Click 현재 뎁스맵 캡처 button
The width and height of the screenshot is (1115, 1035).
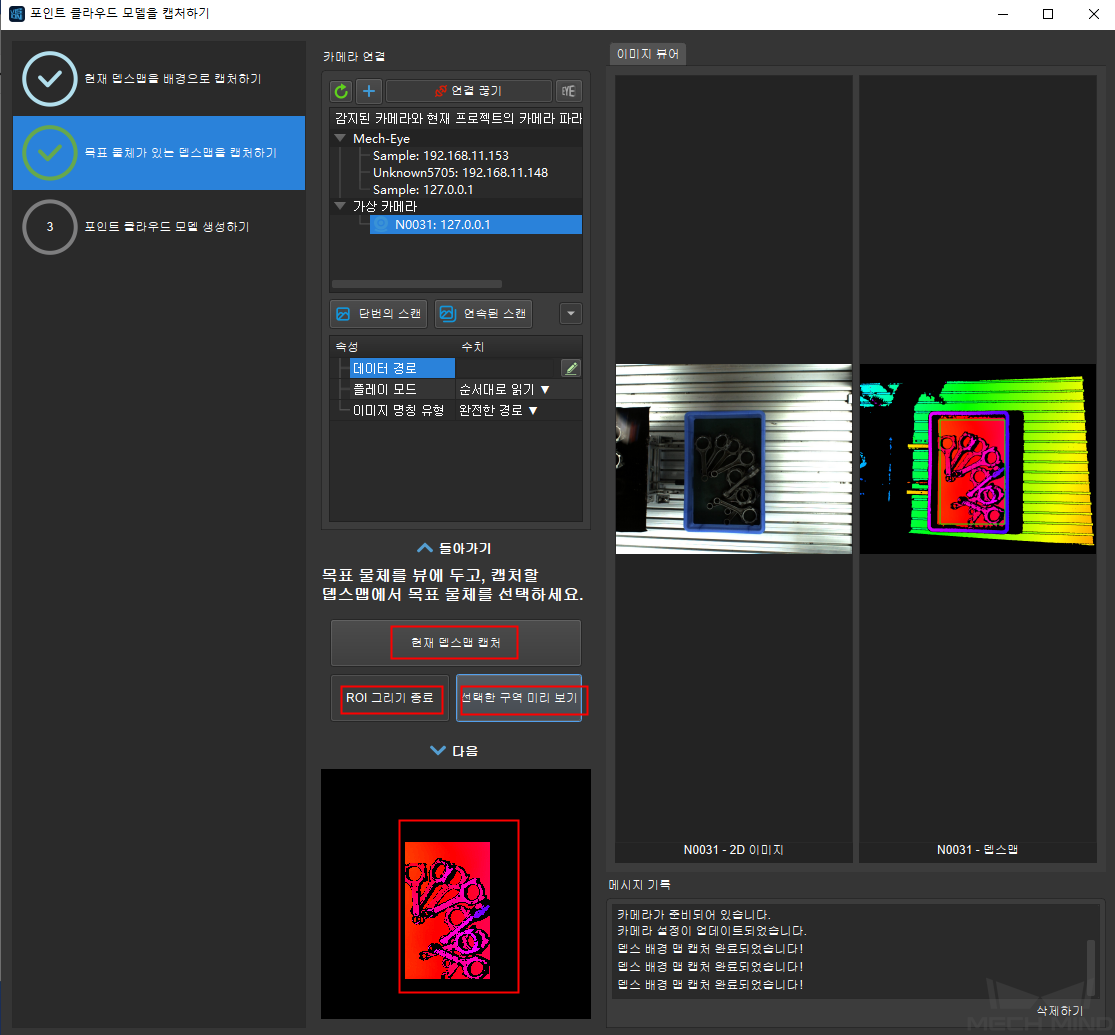[455, 643]
